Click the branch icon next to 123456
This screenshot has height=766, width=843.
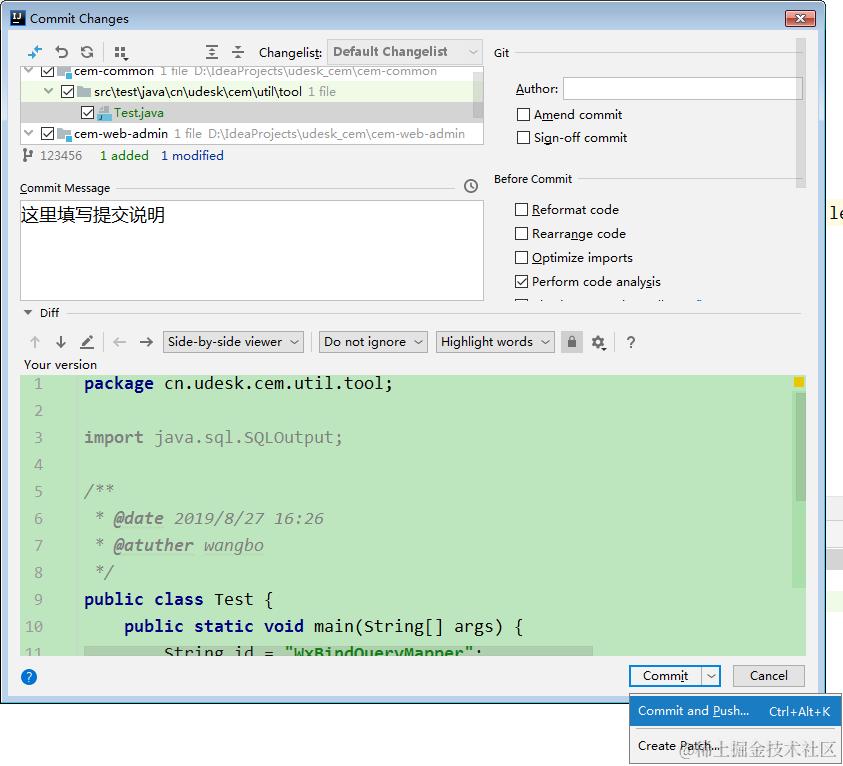(x=27, y=155)
